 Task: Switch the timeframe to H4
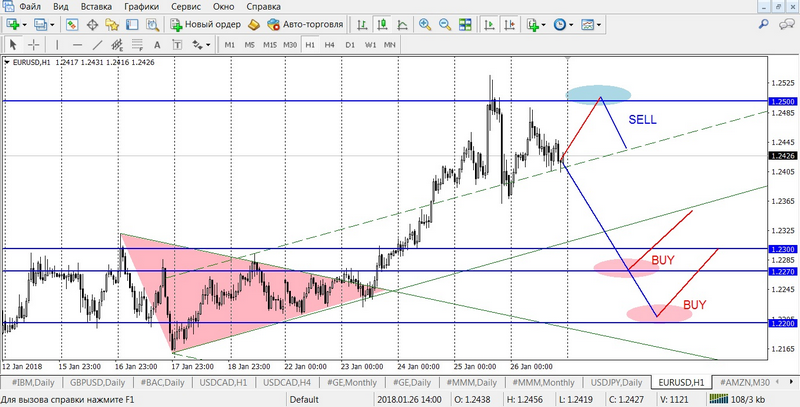(330, 44)
